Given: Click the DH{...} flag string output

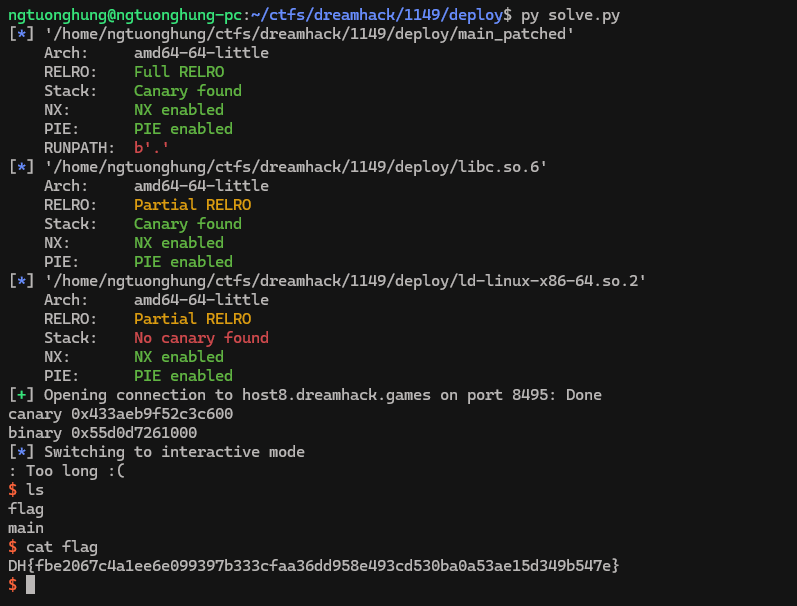Looking at the screenshot, I should [314, 566].
